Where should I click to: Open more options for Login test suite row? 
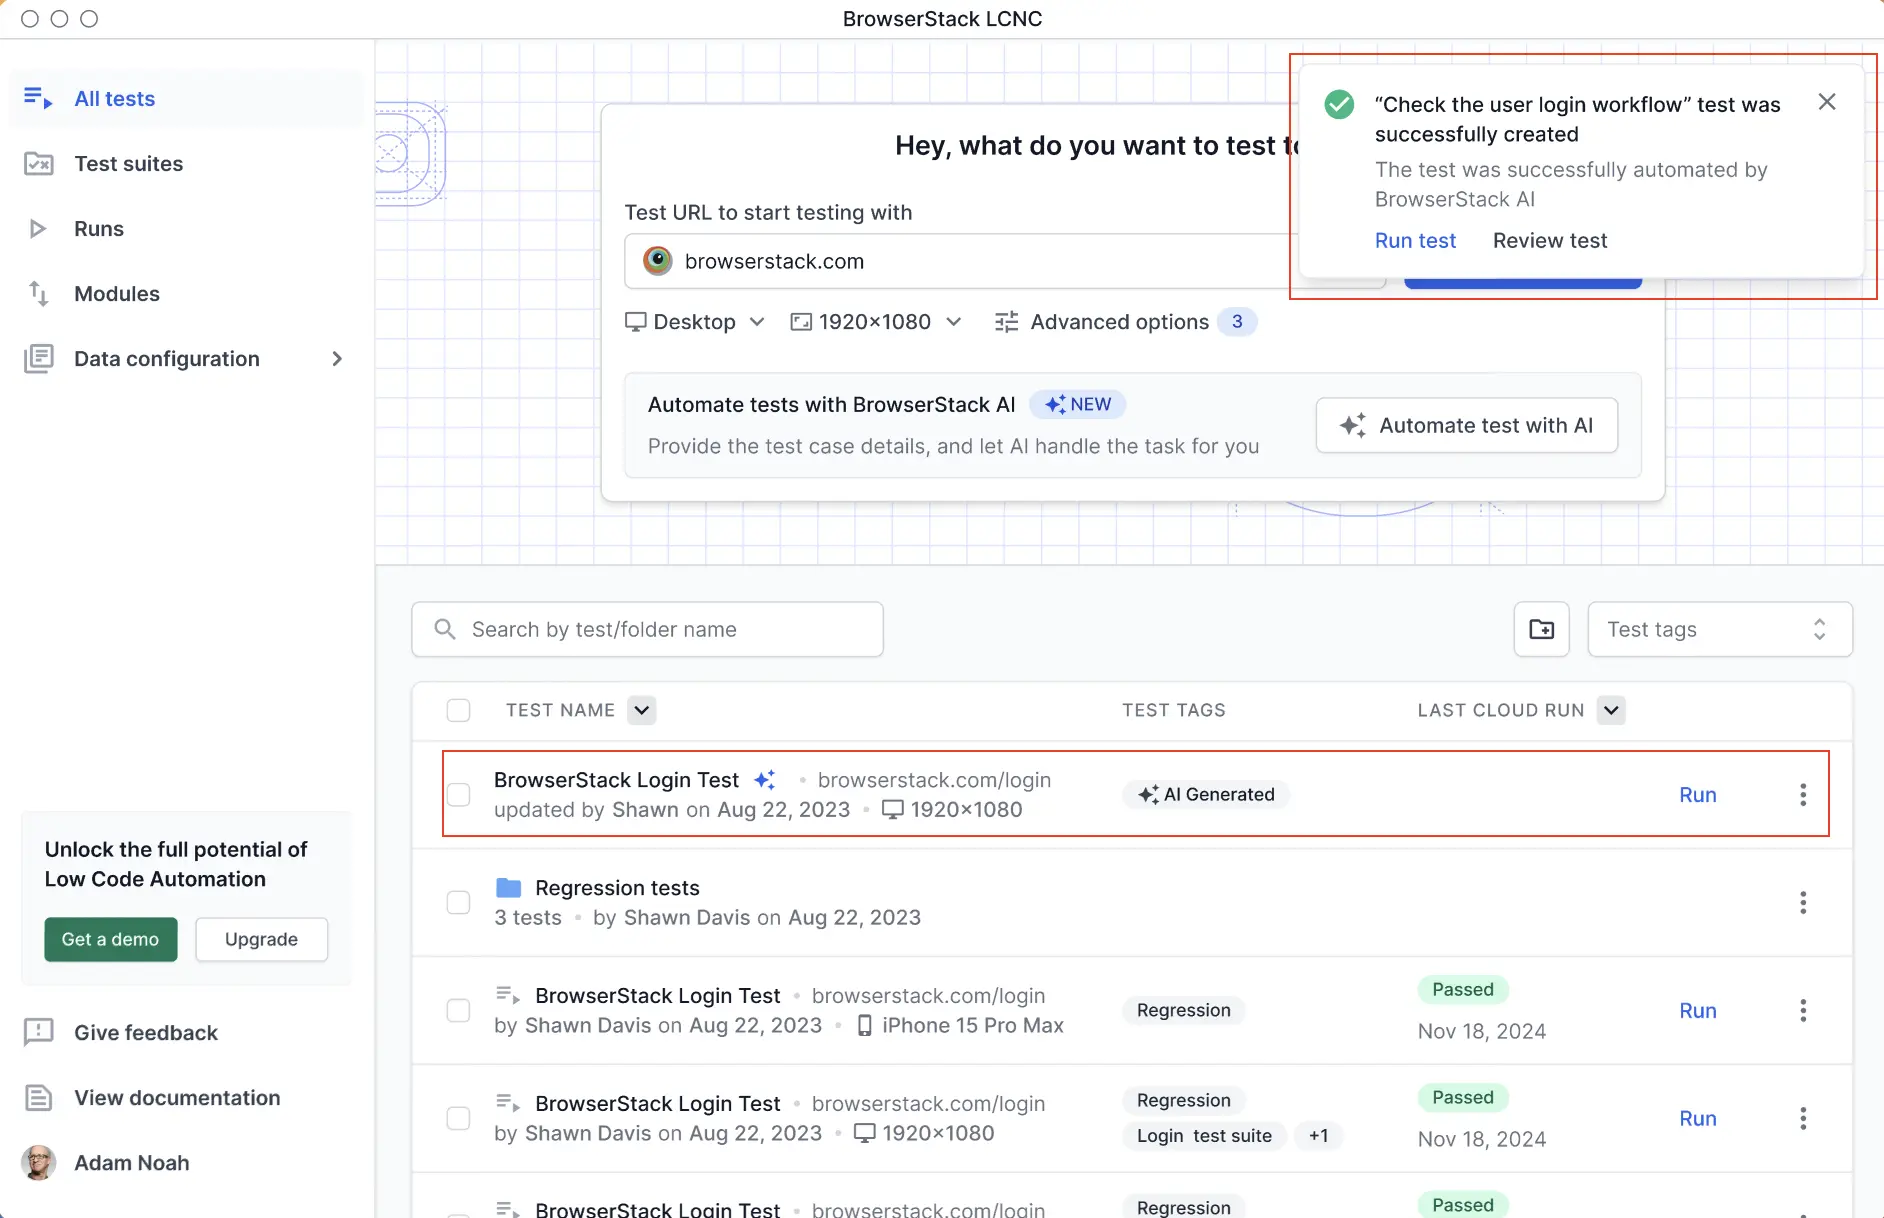pyautogui.click(x=1803, y=1119)
